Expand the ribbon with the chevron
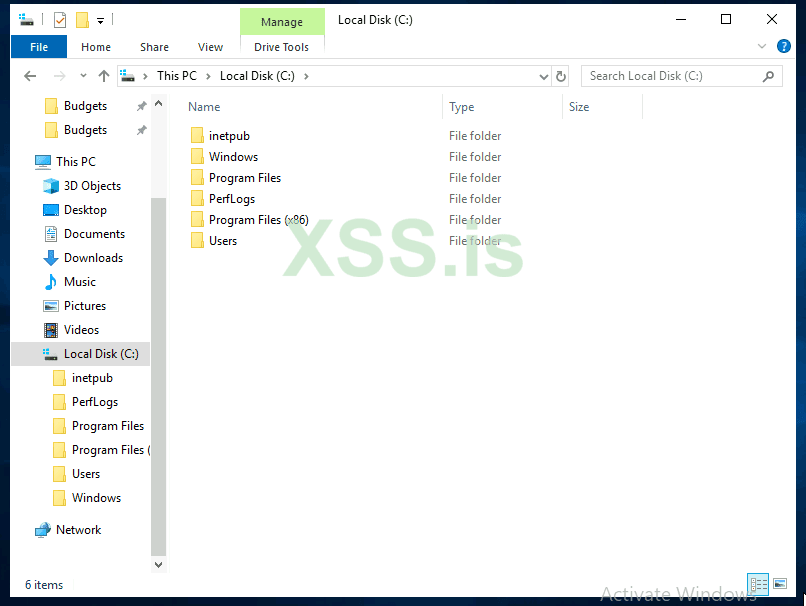The width and height of the screenshot is (806, 606). pos(762,46)
